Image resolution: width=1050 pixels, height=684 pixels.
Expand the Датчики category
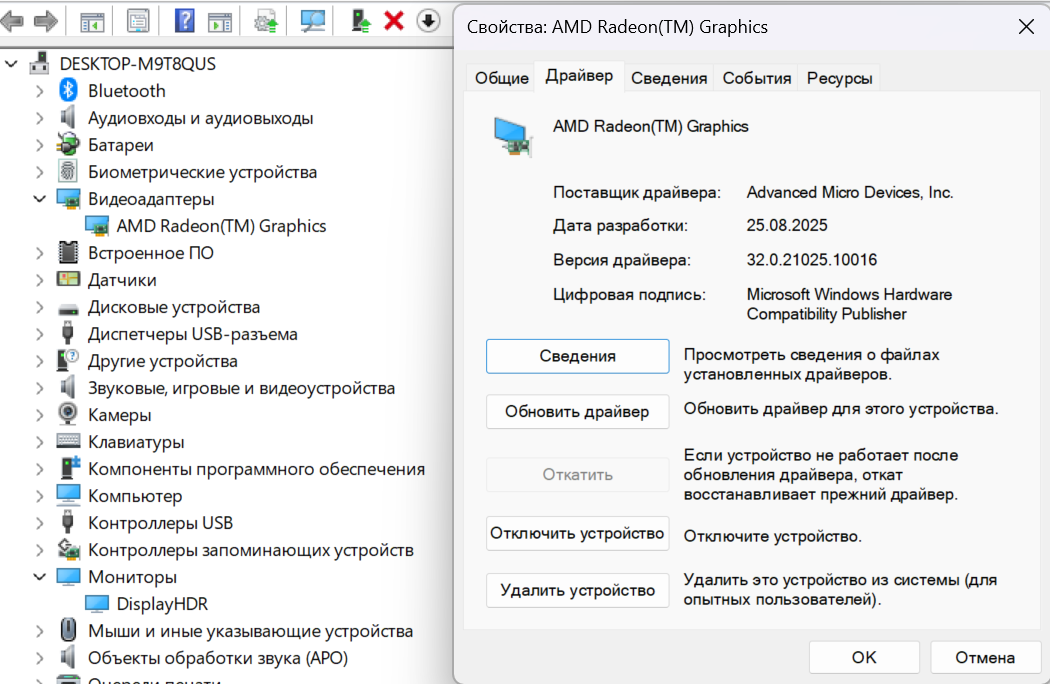pyautogui.click(x=40, y=280)
